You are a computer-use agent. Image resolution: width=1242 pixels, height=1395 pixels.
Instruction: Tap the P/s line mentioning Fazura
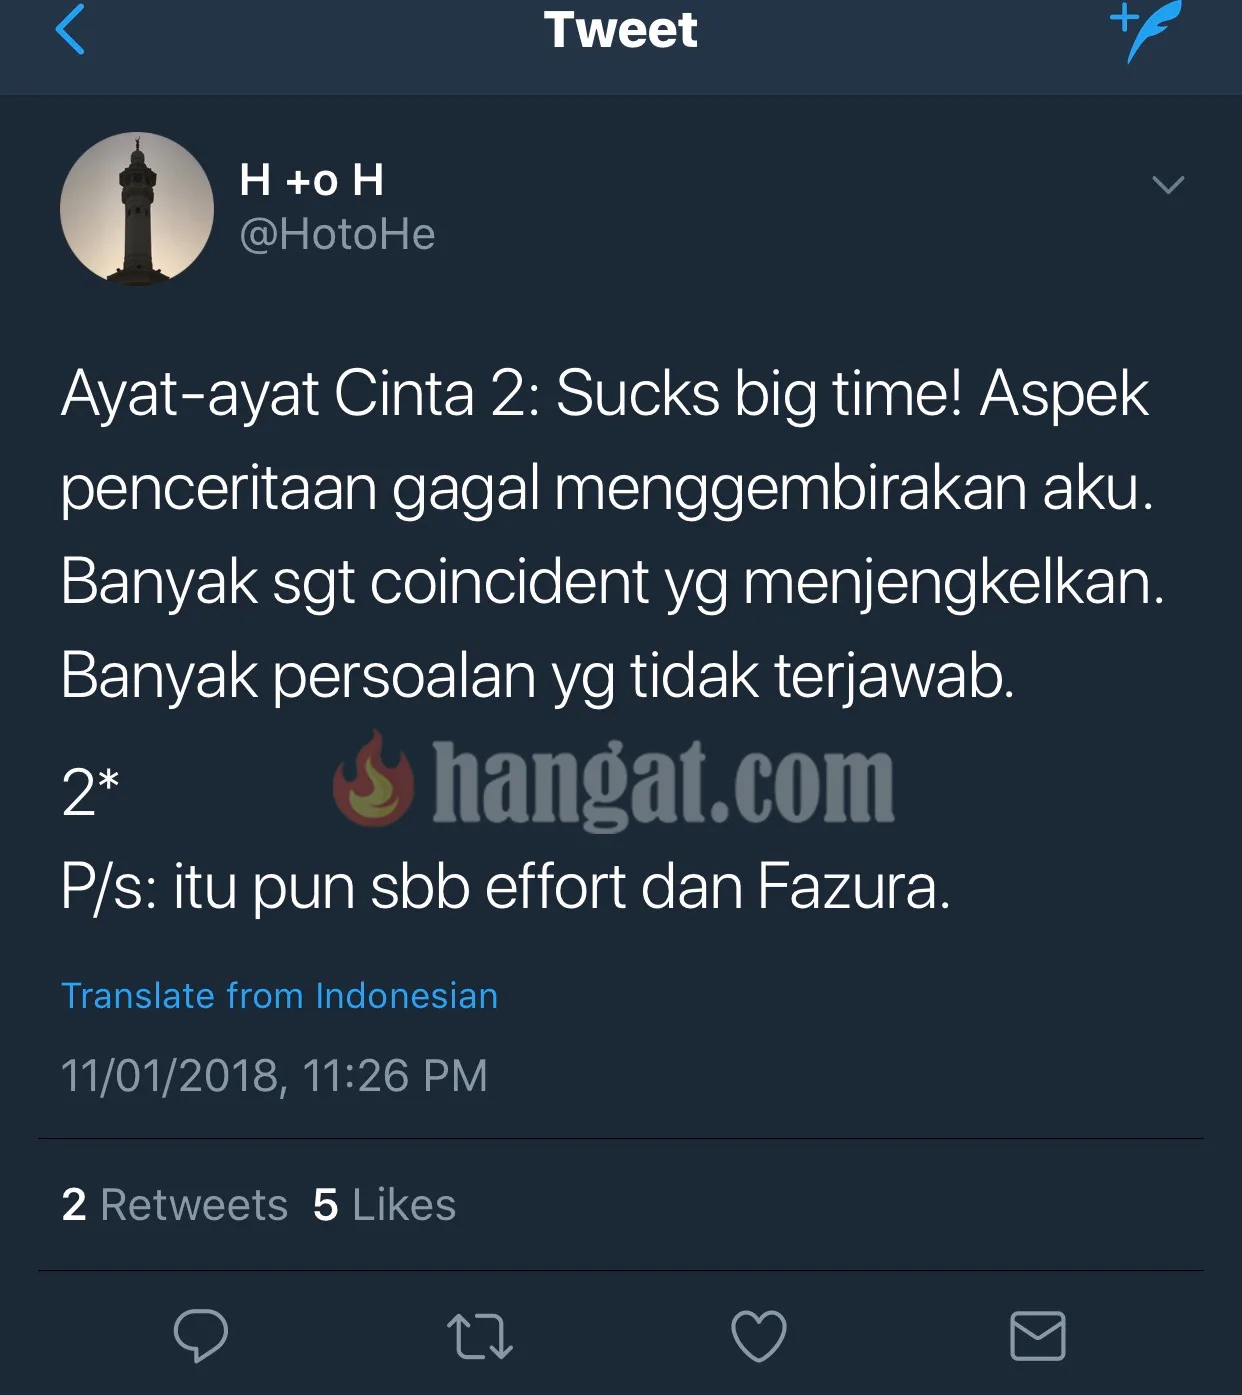point(506,887)
